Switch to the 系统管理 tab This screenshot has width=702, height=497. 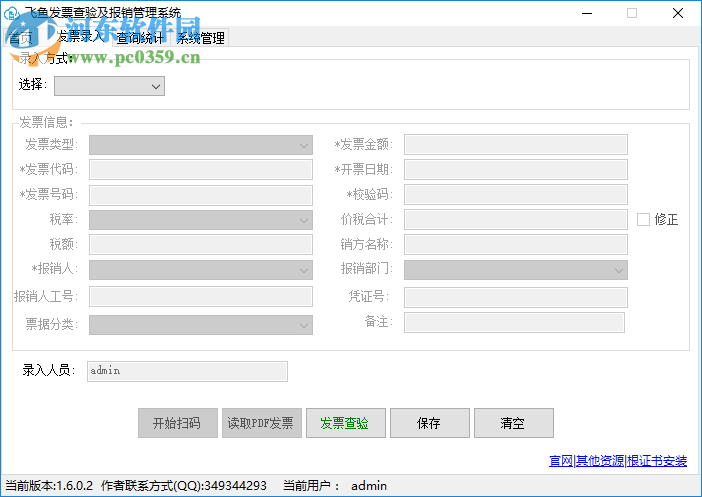(200, 38)
